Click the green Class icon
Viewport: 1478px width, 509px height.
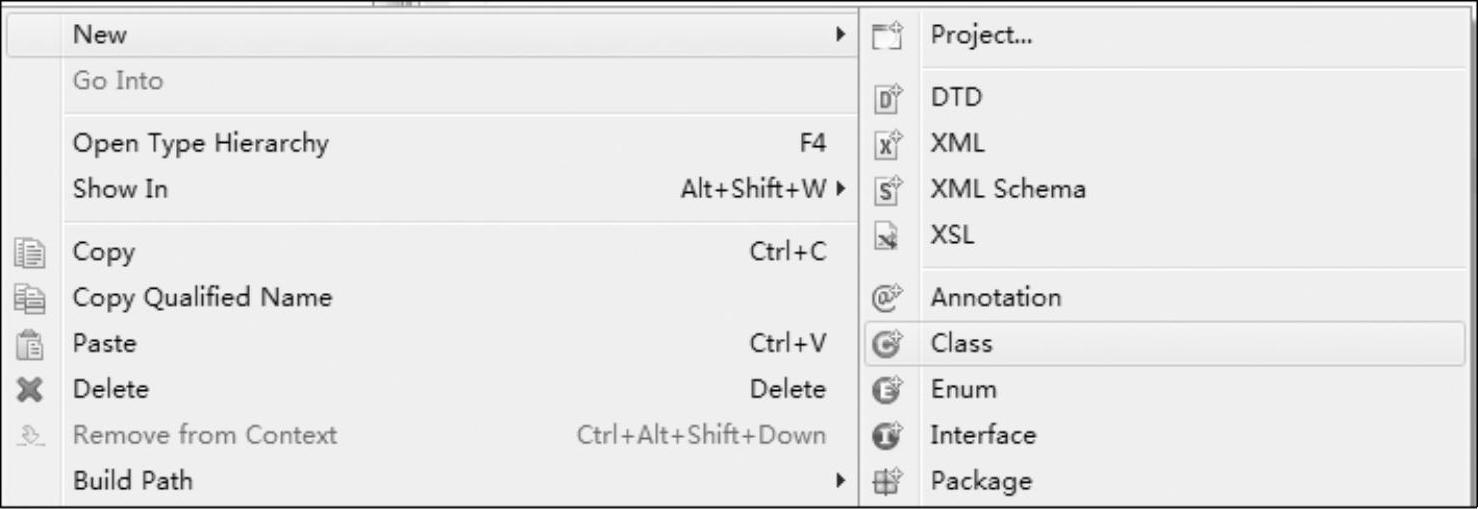point(887,344)
